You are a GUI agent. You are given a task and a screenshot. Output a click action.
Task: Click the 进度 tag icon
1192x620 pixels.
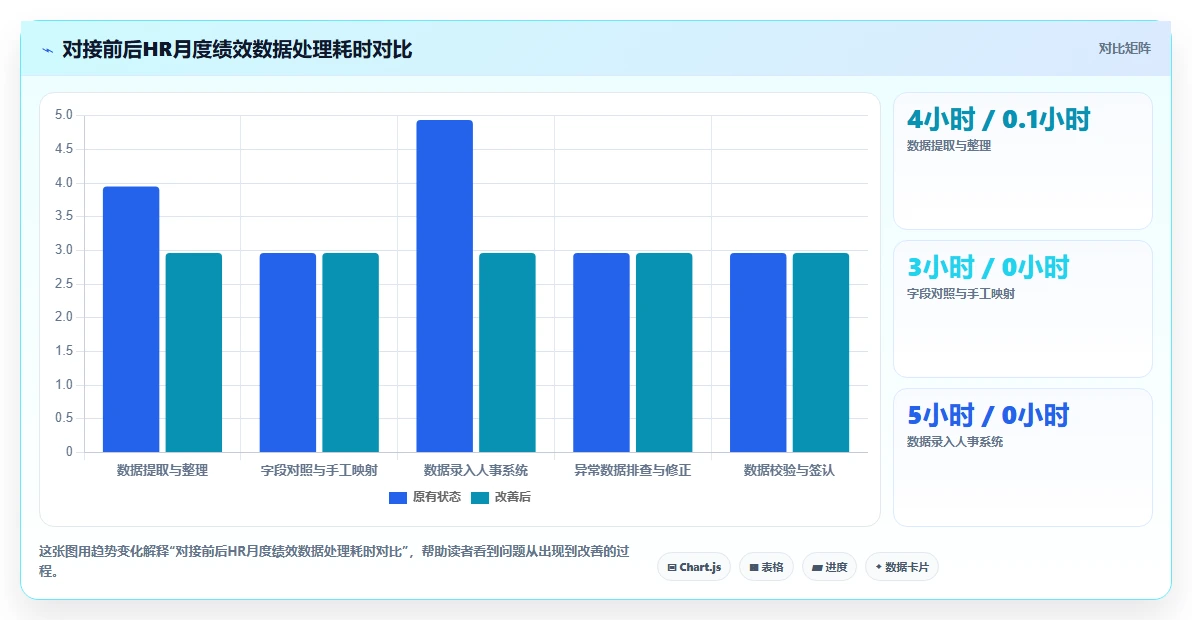(817, 568)
